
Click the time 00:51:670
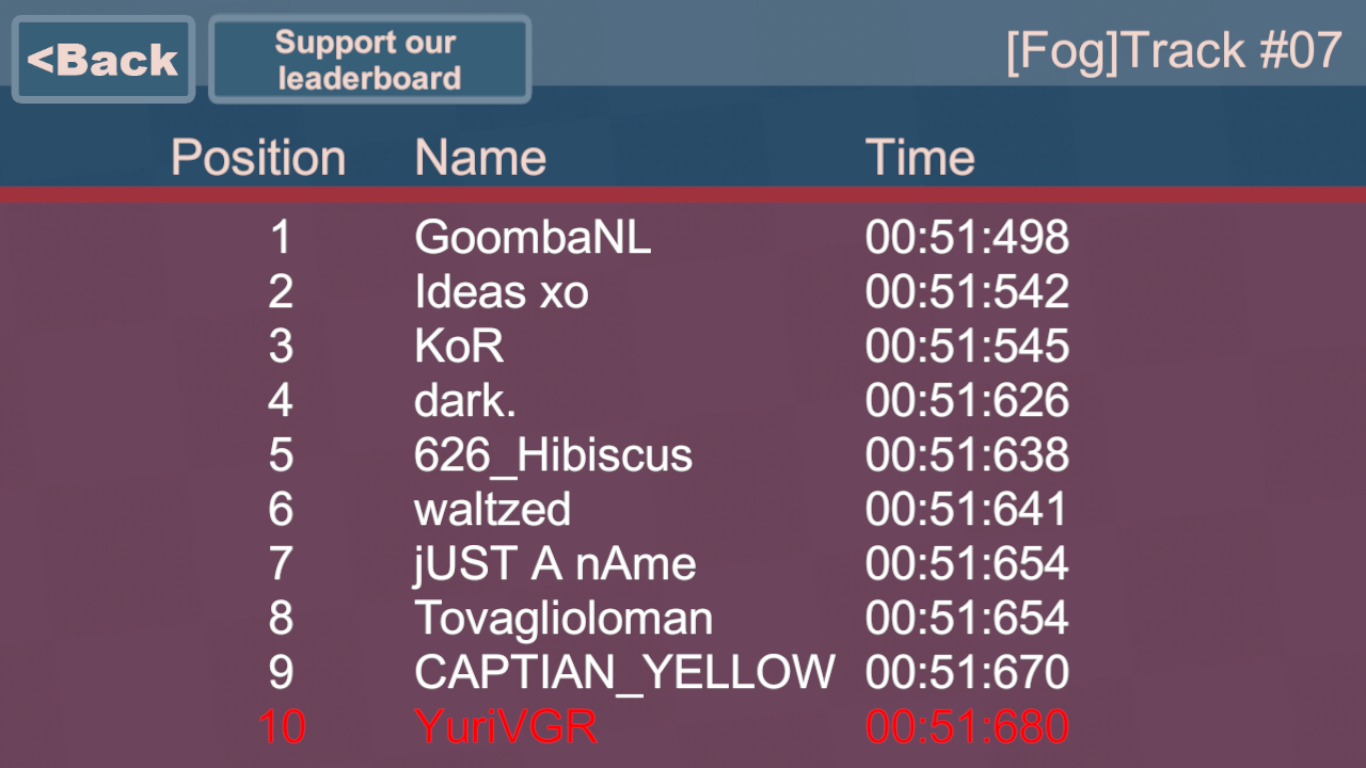pos(967,672)
